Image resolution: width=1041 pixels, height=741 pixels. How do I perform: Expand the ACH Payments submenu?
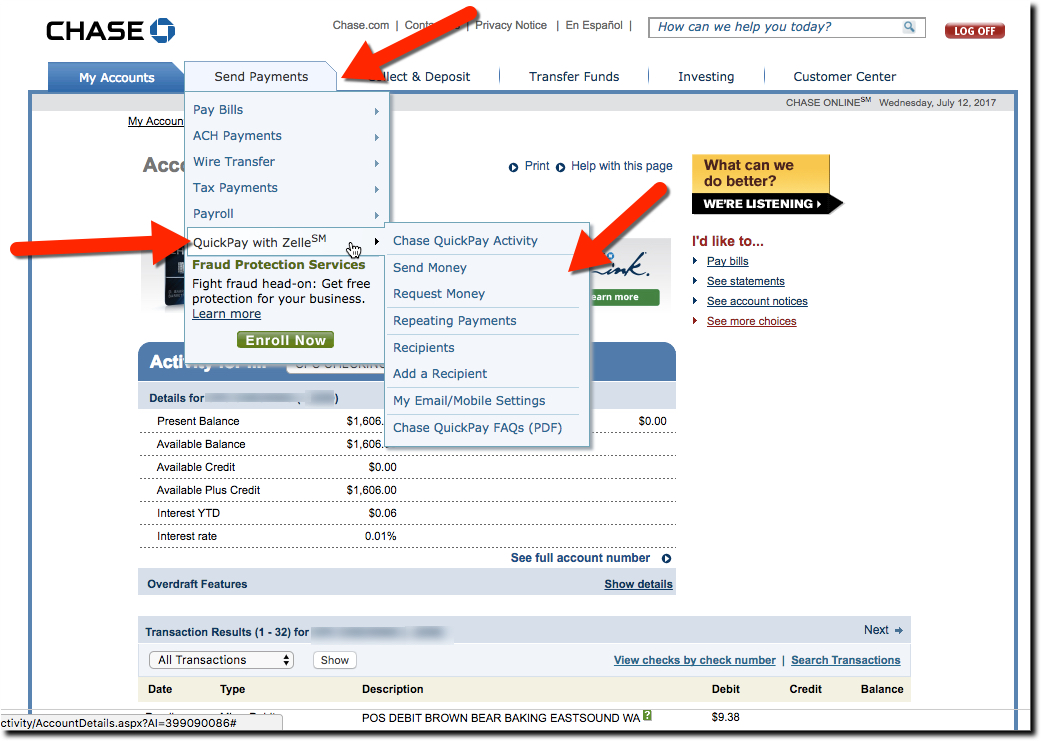[237, 135]
